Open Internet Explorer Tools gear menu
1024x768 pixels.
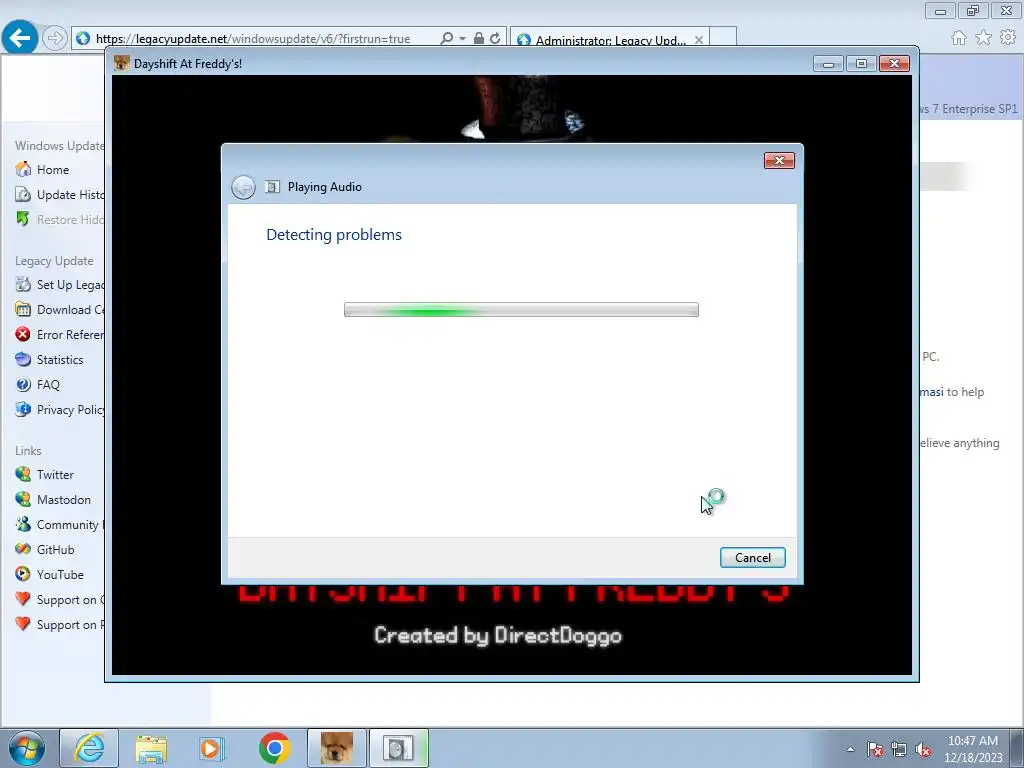[1008, 38]
